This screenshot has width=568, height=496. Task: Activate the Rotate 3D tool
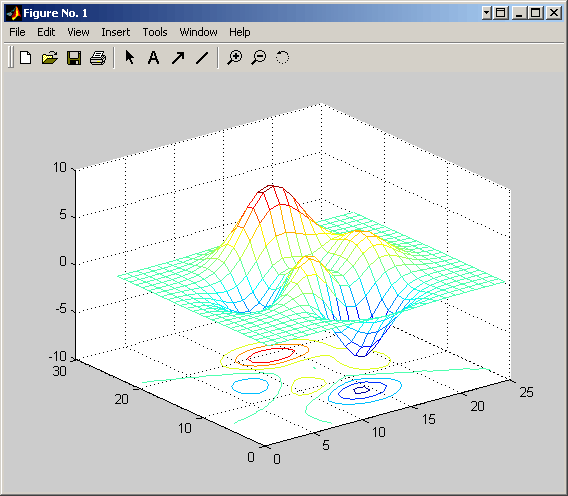coord(283,57)
